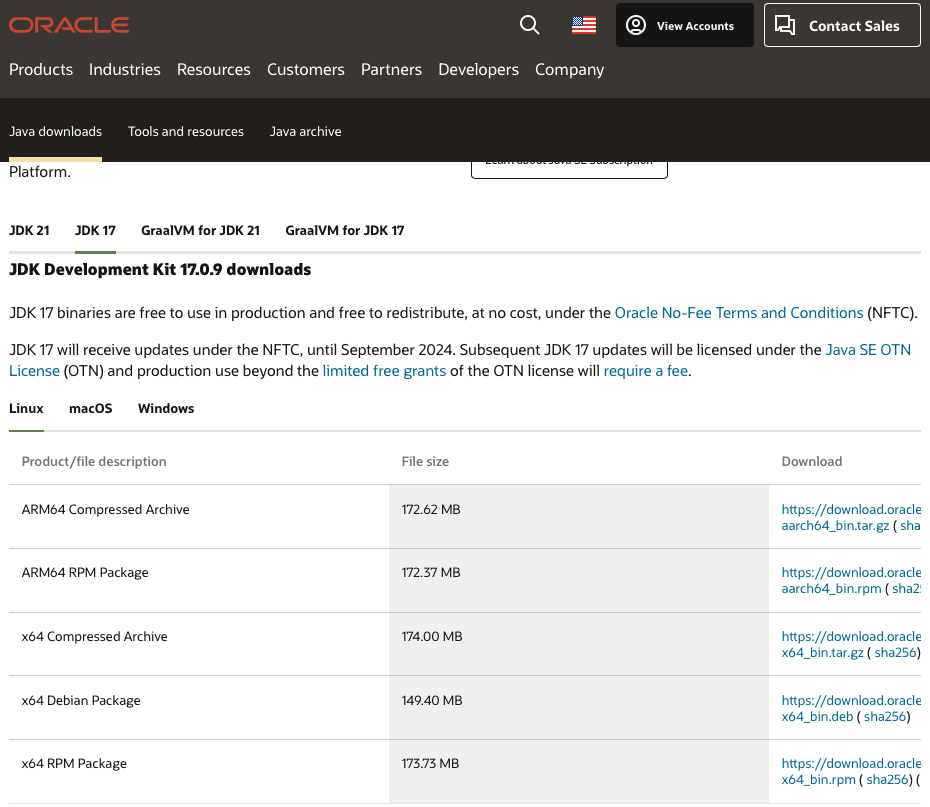The image size is (930, 807).
Task: Open the Customers menu
Action: tap(305, 69)
